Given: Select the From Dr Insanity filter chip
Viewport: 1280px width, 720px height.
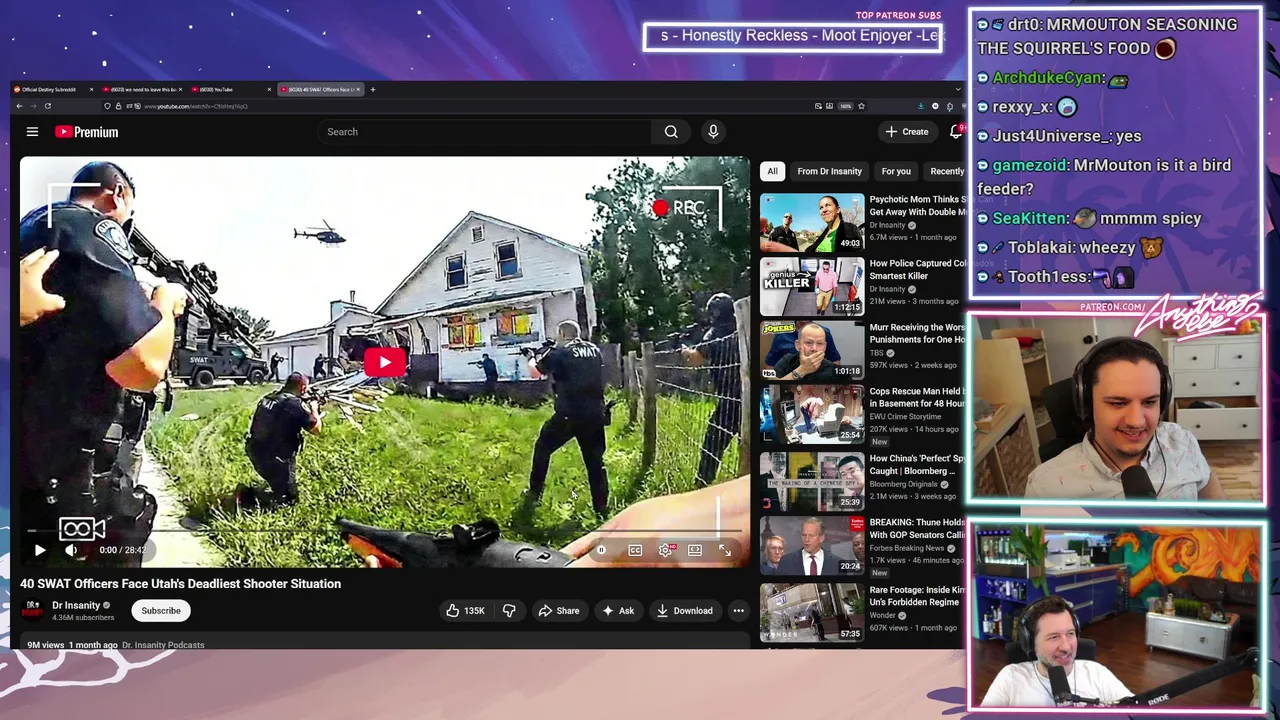Looking at the screenshot, I should (829, 171).
